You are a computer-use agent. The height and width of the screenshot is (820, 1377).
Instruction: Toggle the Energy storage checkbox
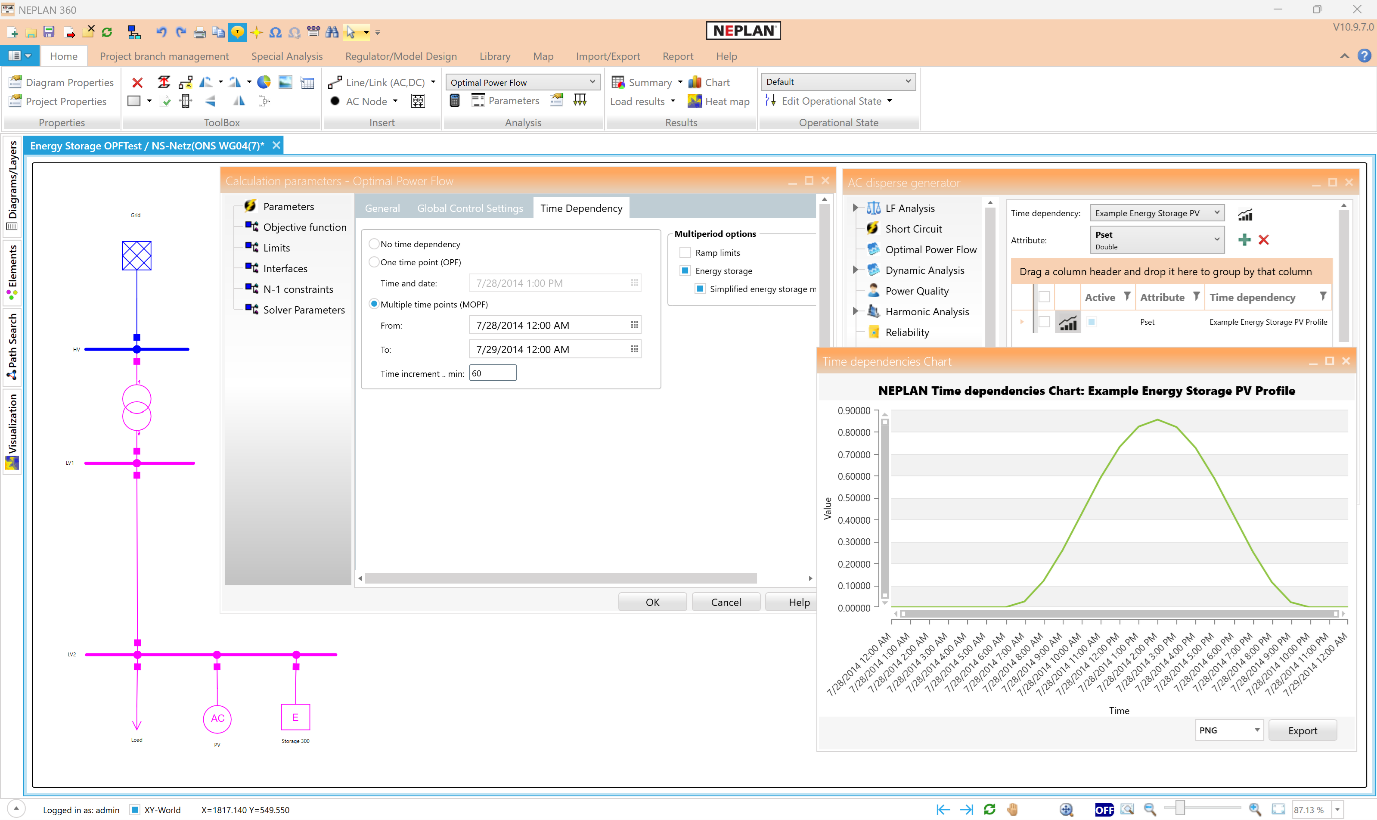tap(685, 271)
